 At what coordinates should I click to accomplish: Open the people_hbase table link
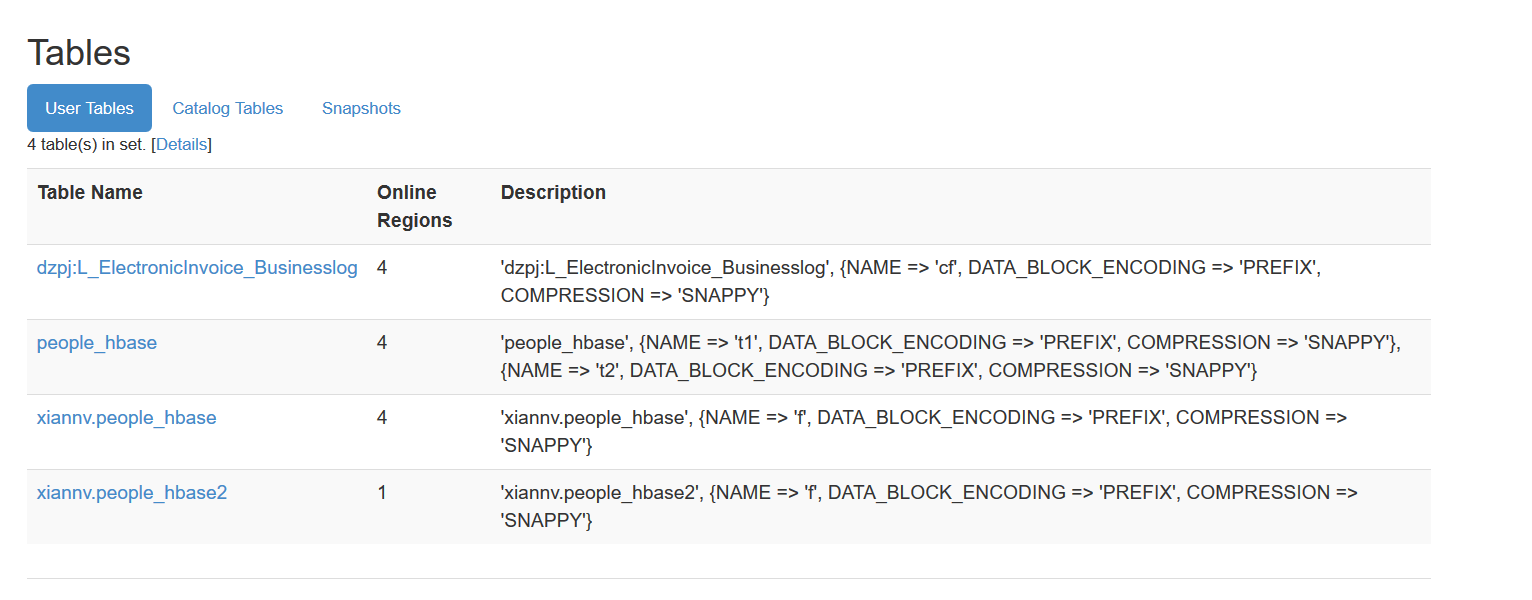pos(97,343)
